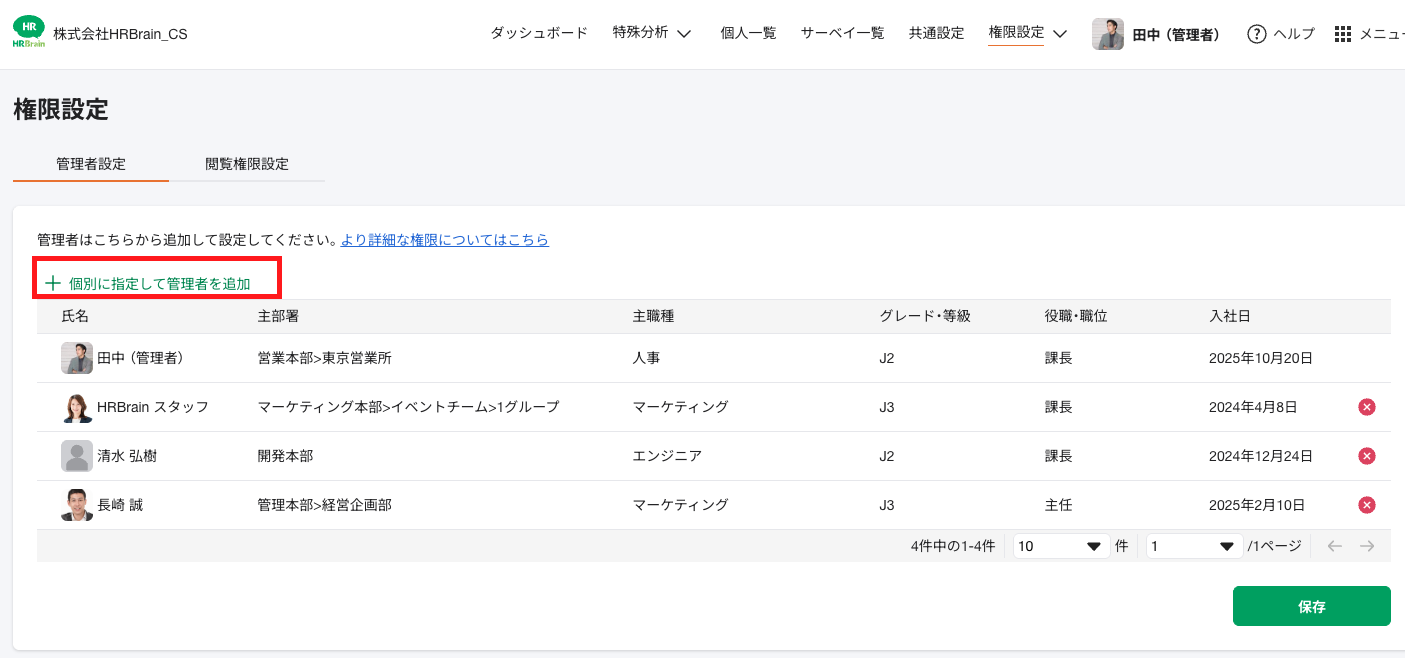
Task: Click the HRBrain logo icon
Action: [28, 31]
